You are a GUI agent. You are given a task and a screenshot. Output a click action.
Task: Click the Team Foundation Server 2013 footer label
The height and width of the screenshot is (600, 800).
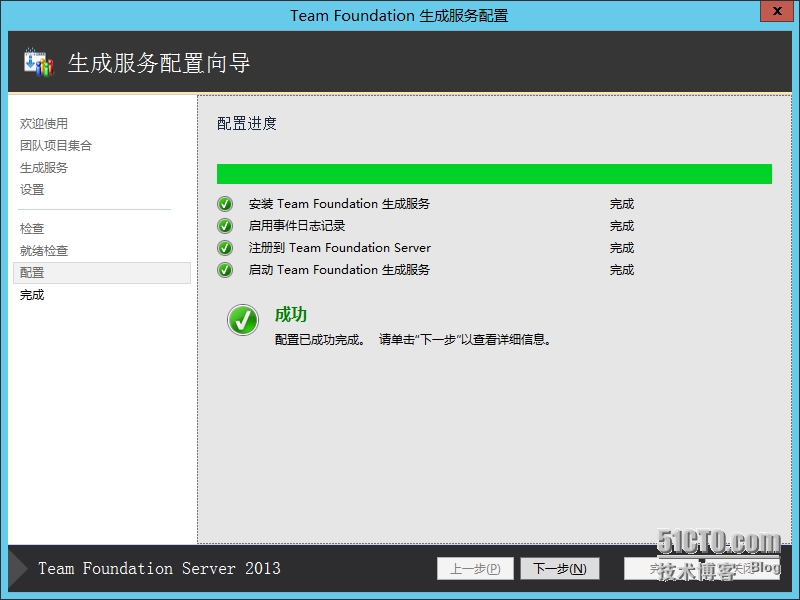(159, 568)
